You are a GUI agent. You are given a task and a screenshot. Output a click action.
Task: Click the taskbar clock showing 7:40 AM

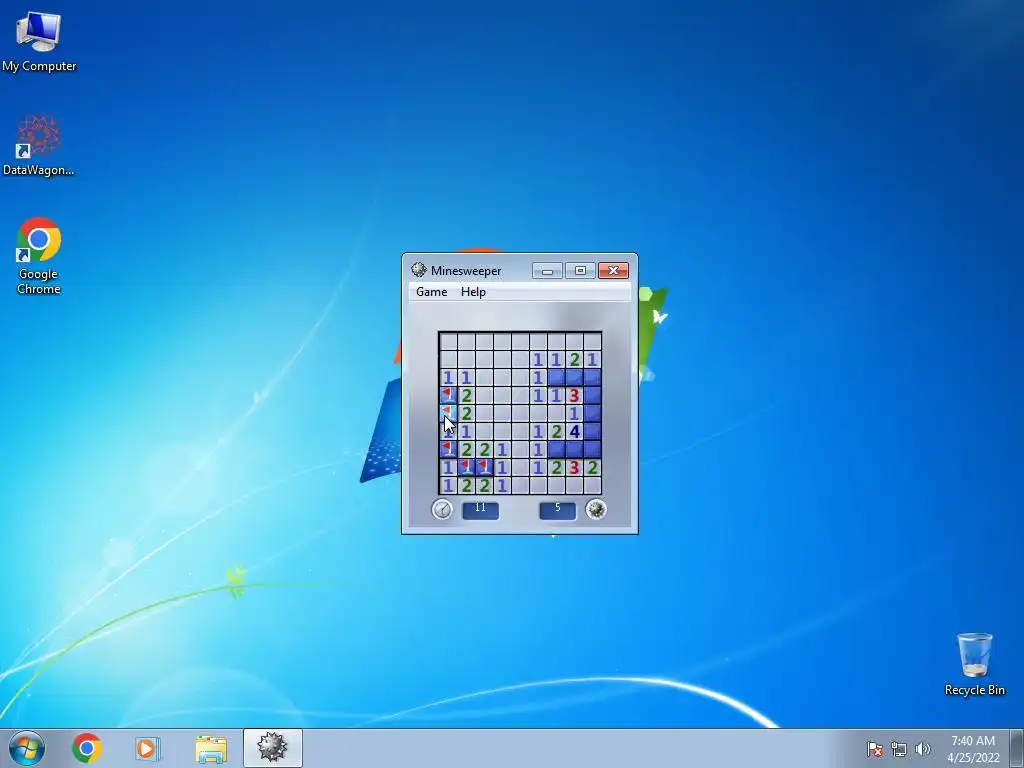pyautogui.click(x=973, y=749)
